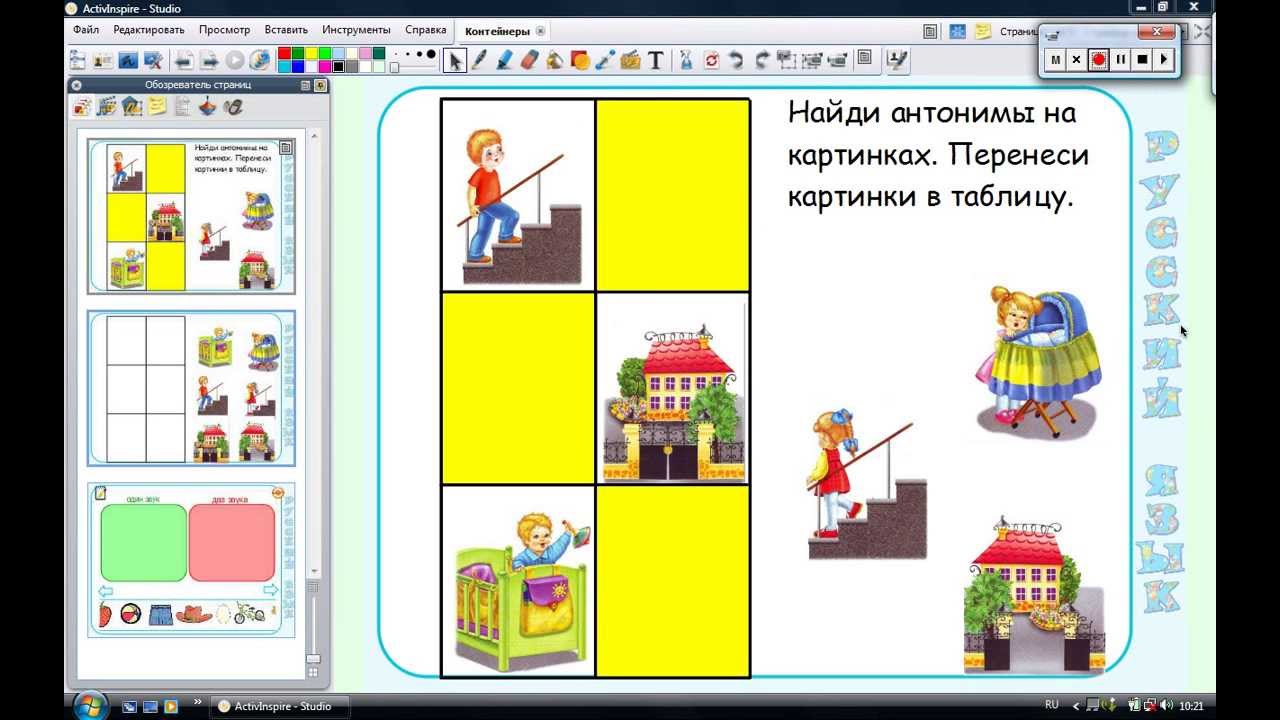The image size is (1280, 720).
Task: Open the second page thumbnail with empty table
Action: click(191, 388)
